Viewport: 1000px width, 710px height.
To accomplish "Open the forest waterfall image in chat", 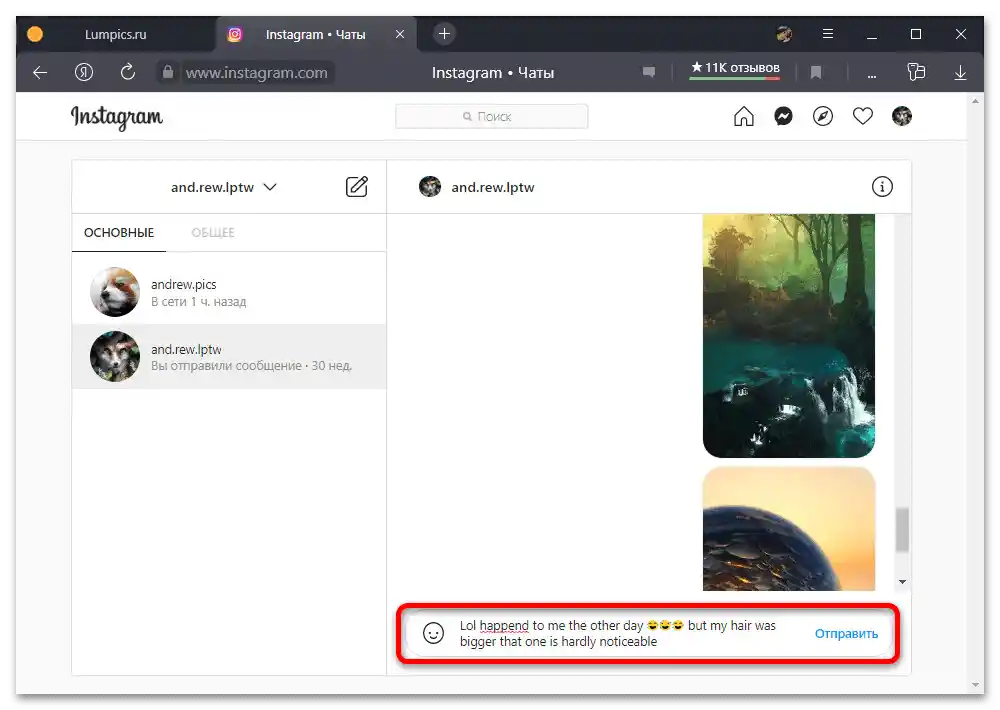I will pos(789,336).
